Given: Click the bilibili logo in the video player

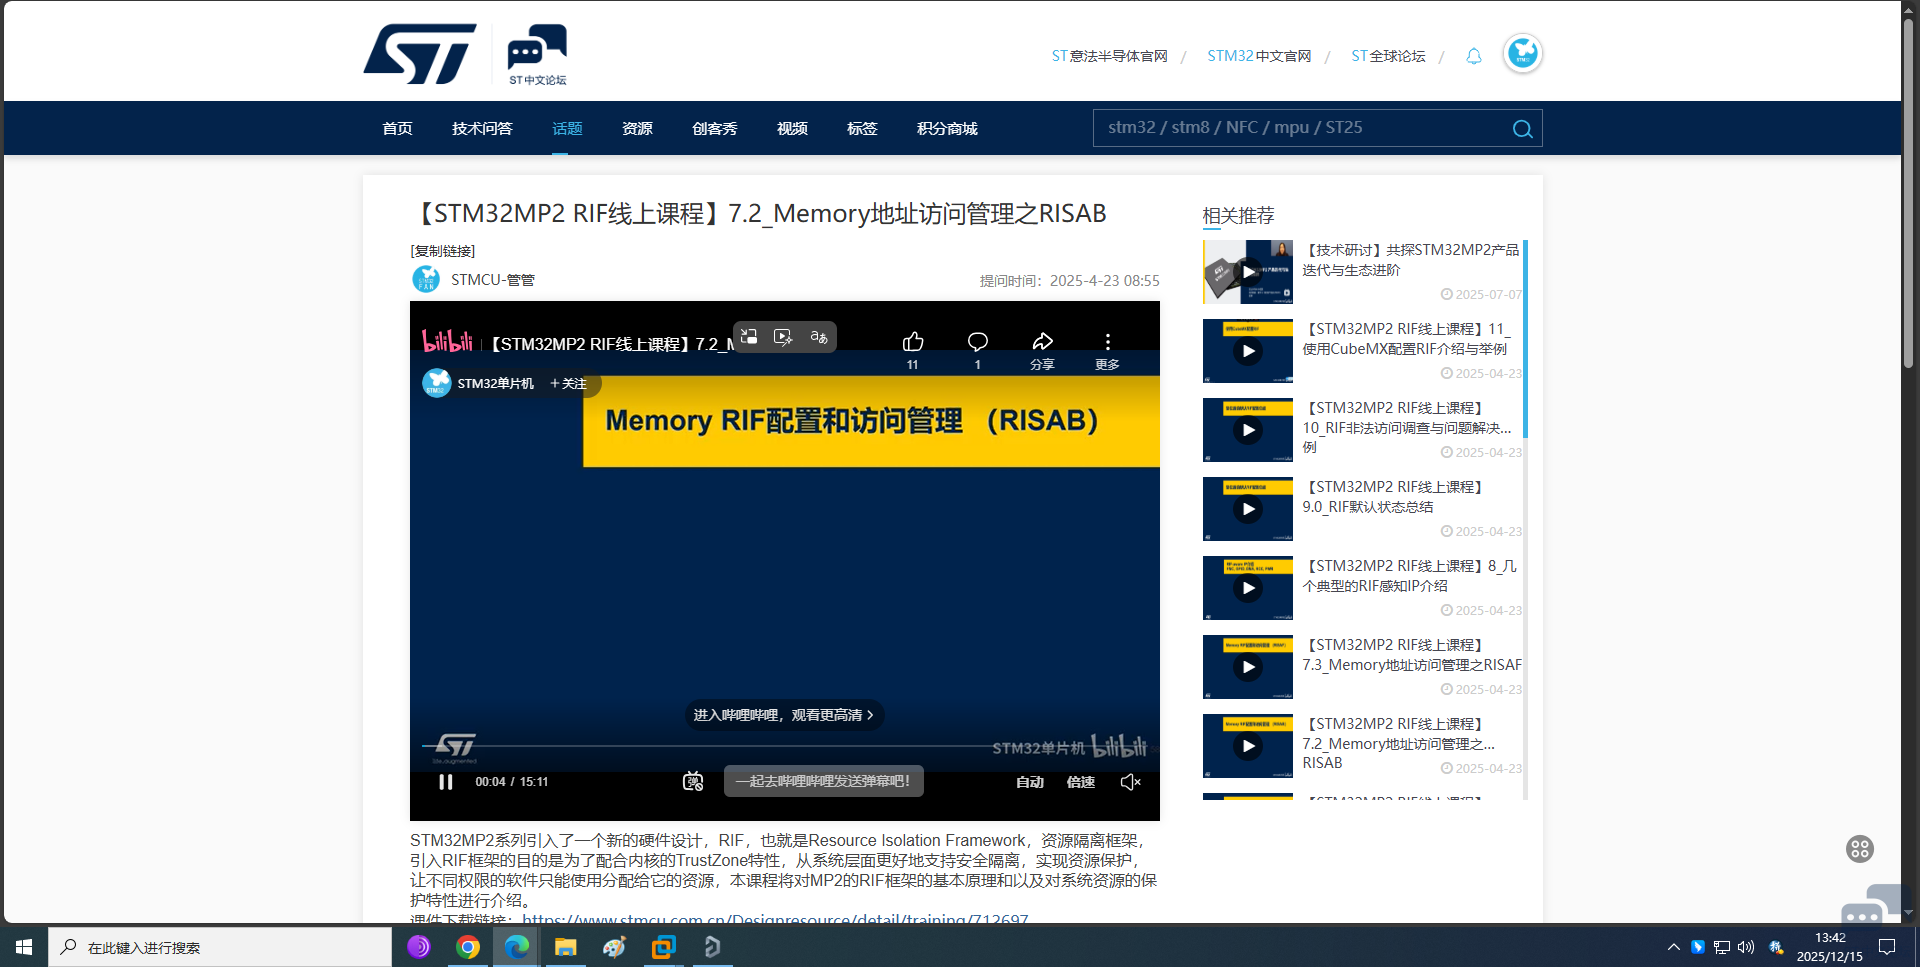Looking at the screenshot, I should pyautogui.click(x=447, y=342).
